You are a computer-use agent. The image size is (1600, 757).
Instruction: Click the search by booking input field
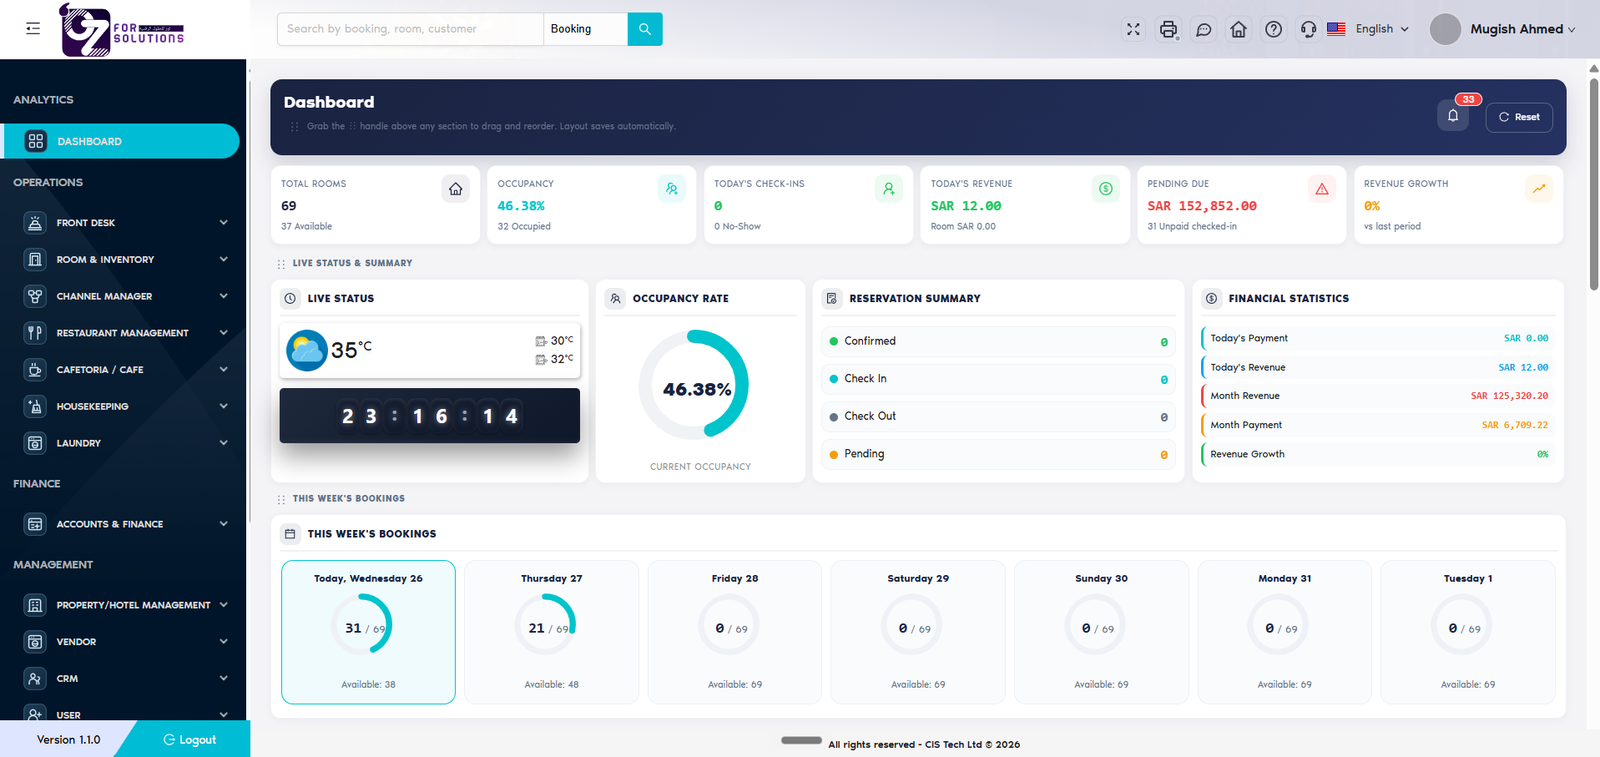pos(410,29)
